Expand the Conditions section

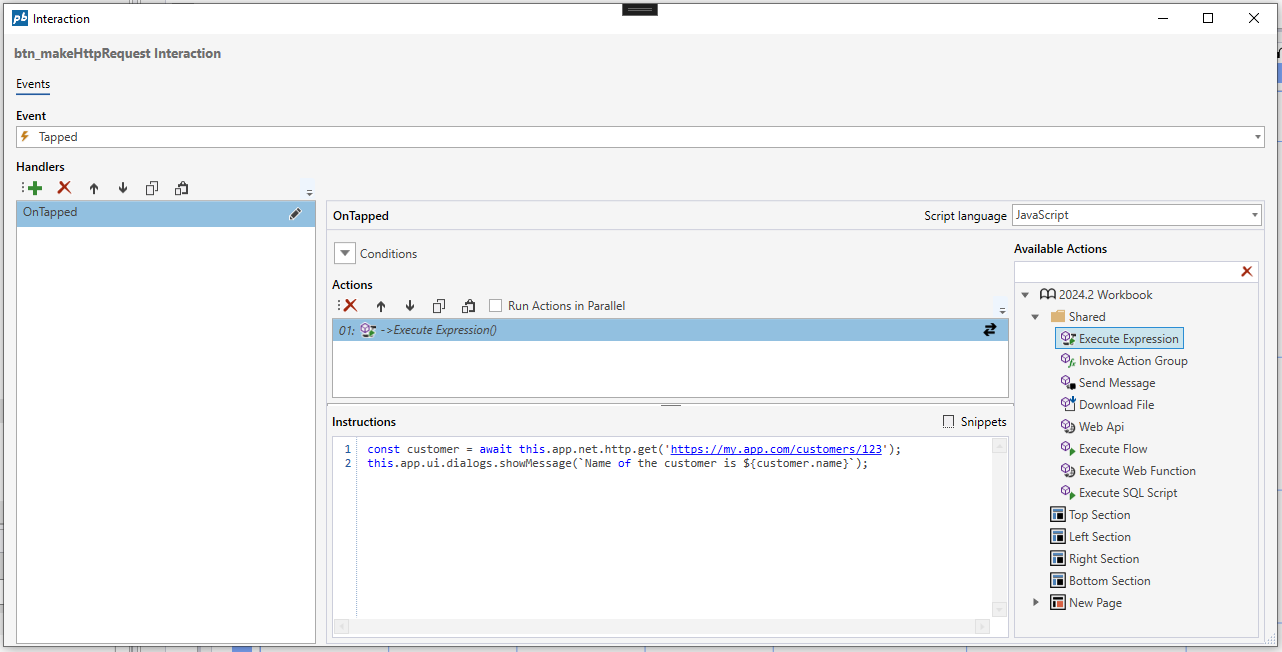[x=345, y=254]
